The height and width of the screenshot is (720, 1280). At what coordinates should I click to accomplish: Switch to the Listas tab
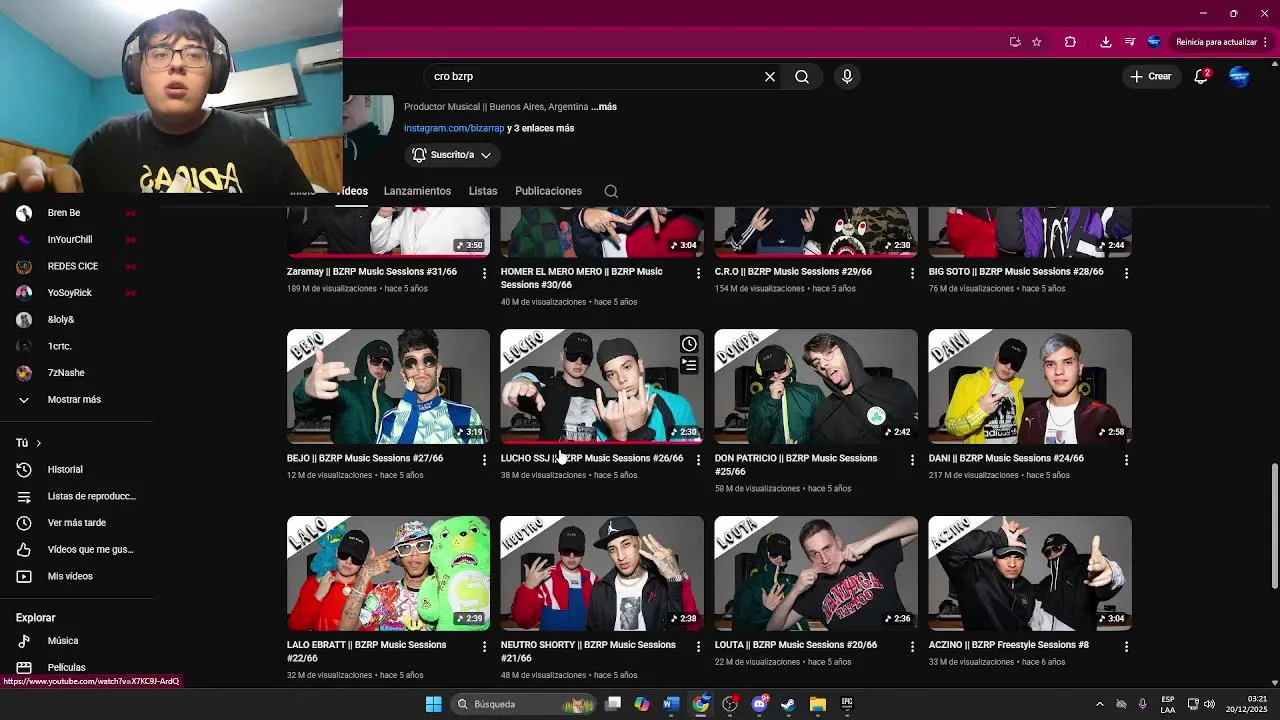point(483,191)
